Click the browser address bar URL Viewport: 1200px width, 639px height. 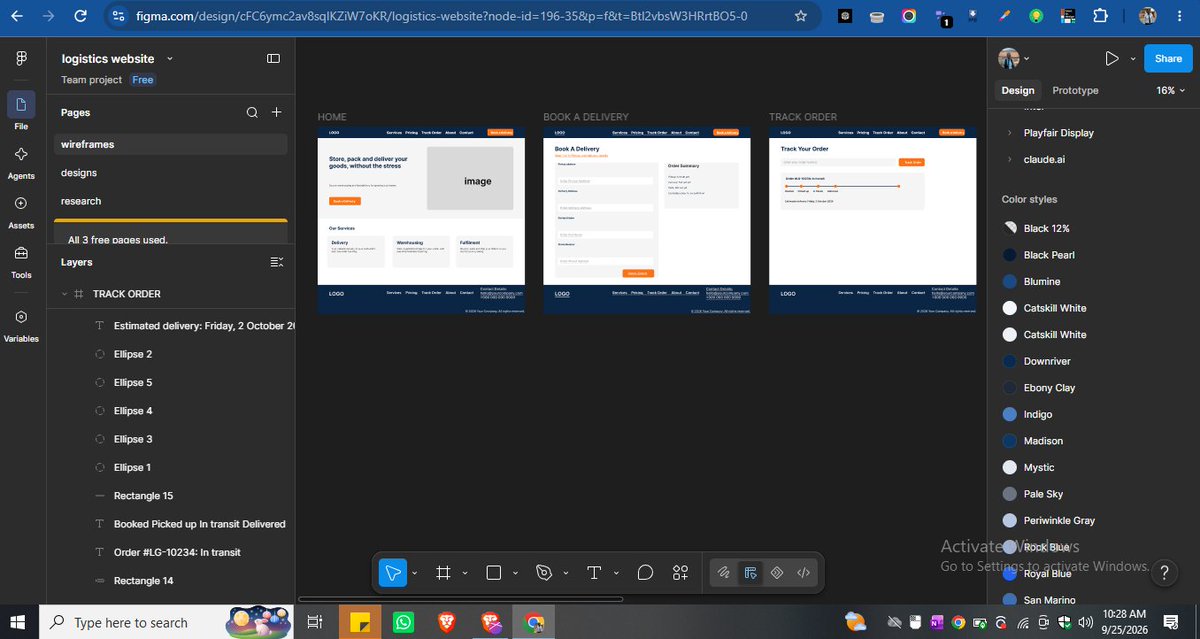point(440,16)
